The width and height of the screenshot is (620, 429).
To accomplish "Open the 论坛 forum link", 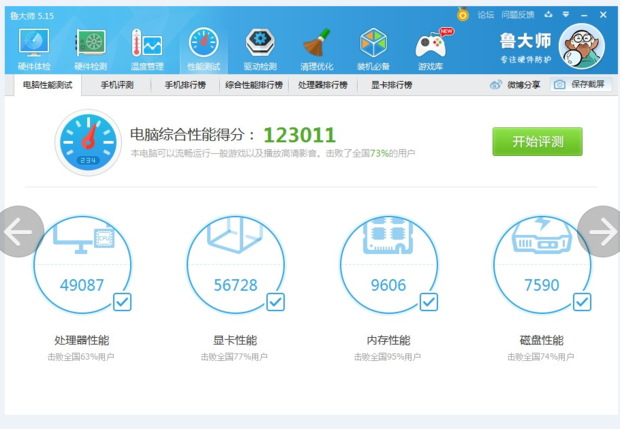I will [x=486, y=15].
